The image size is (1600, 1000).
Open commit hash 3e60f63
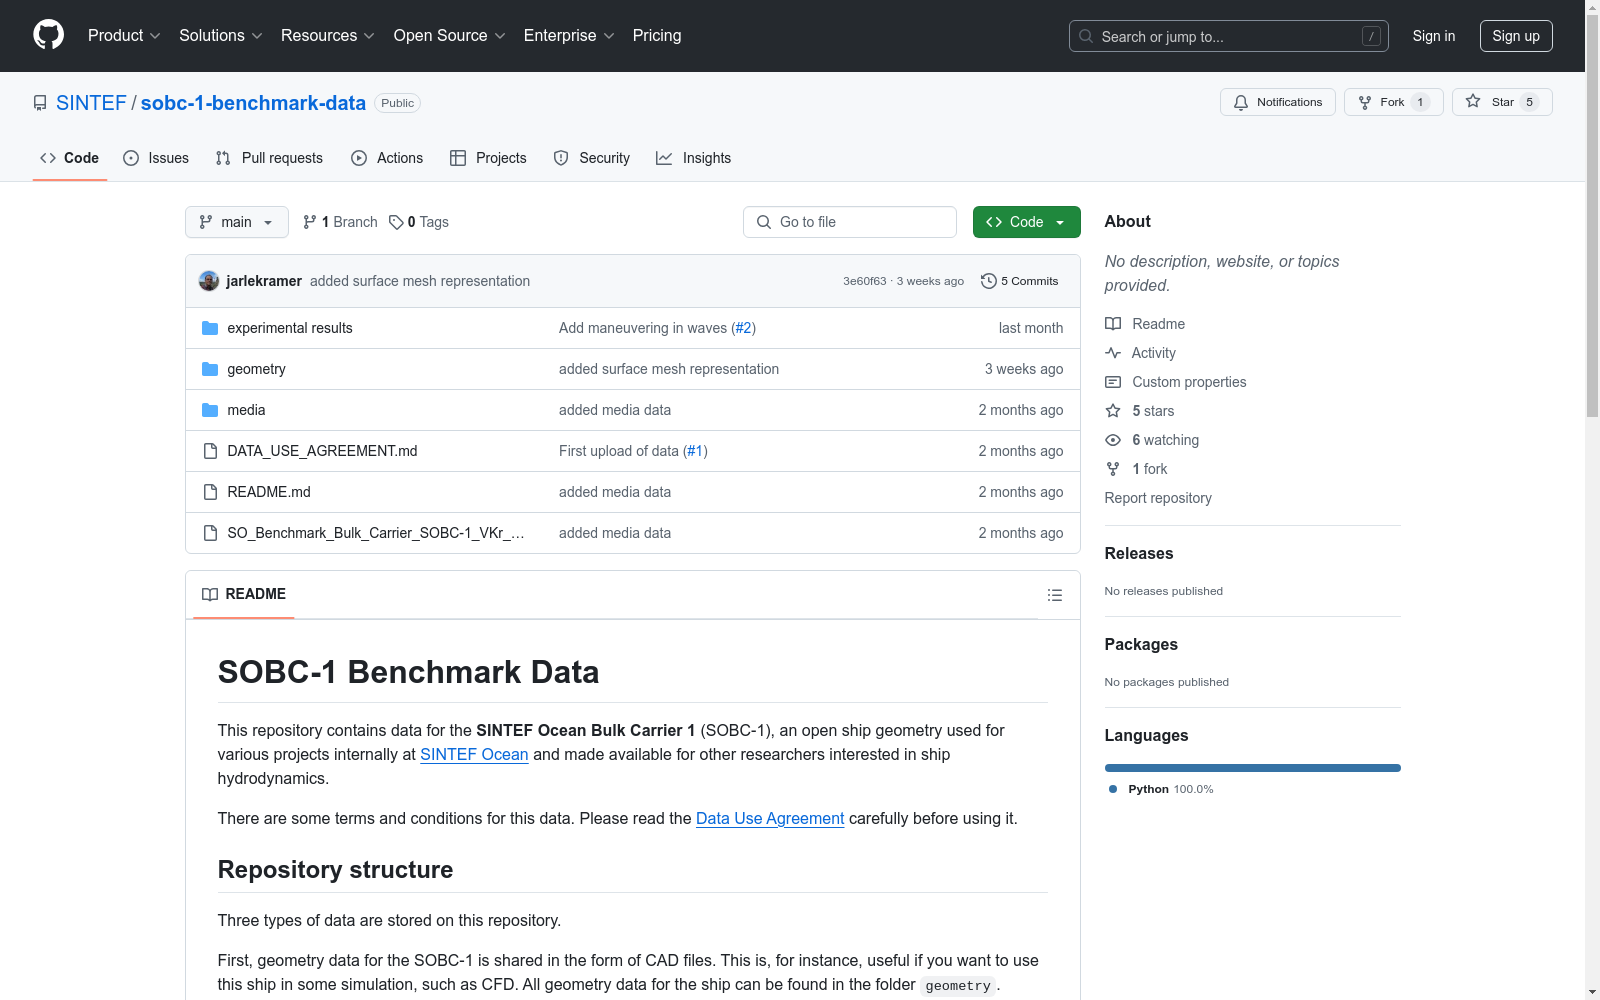865,281
